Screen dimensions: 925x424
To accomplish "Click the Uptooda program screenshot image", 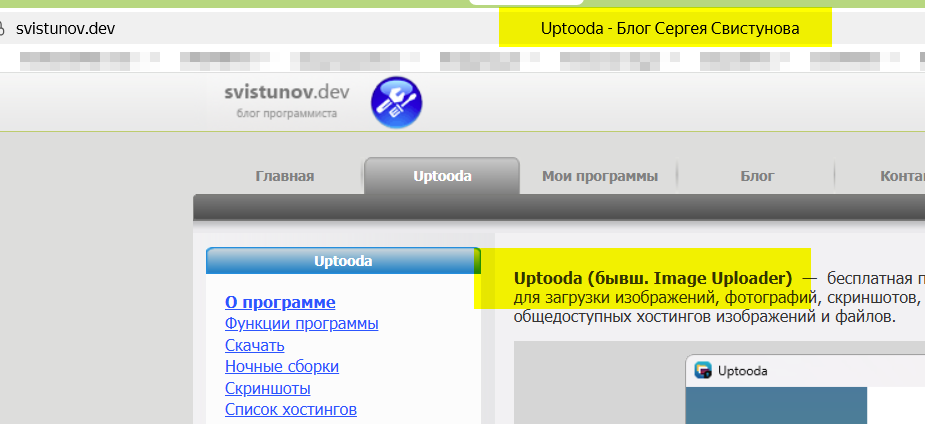I will (x=719, y=382).
